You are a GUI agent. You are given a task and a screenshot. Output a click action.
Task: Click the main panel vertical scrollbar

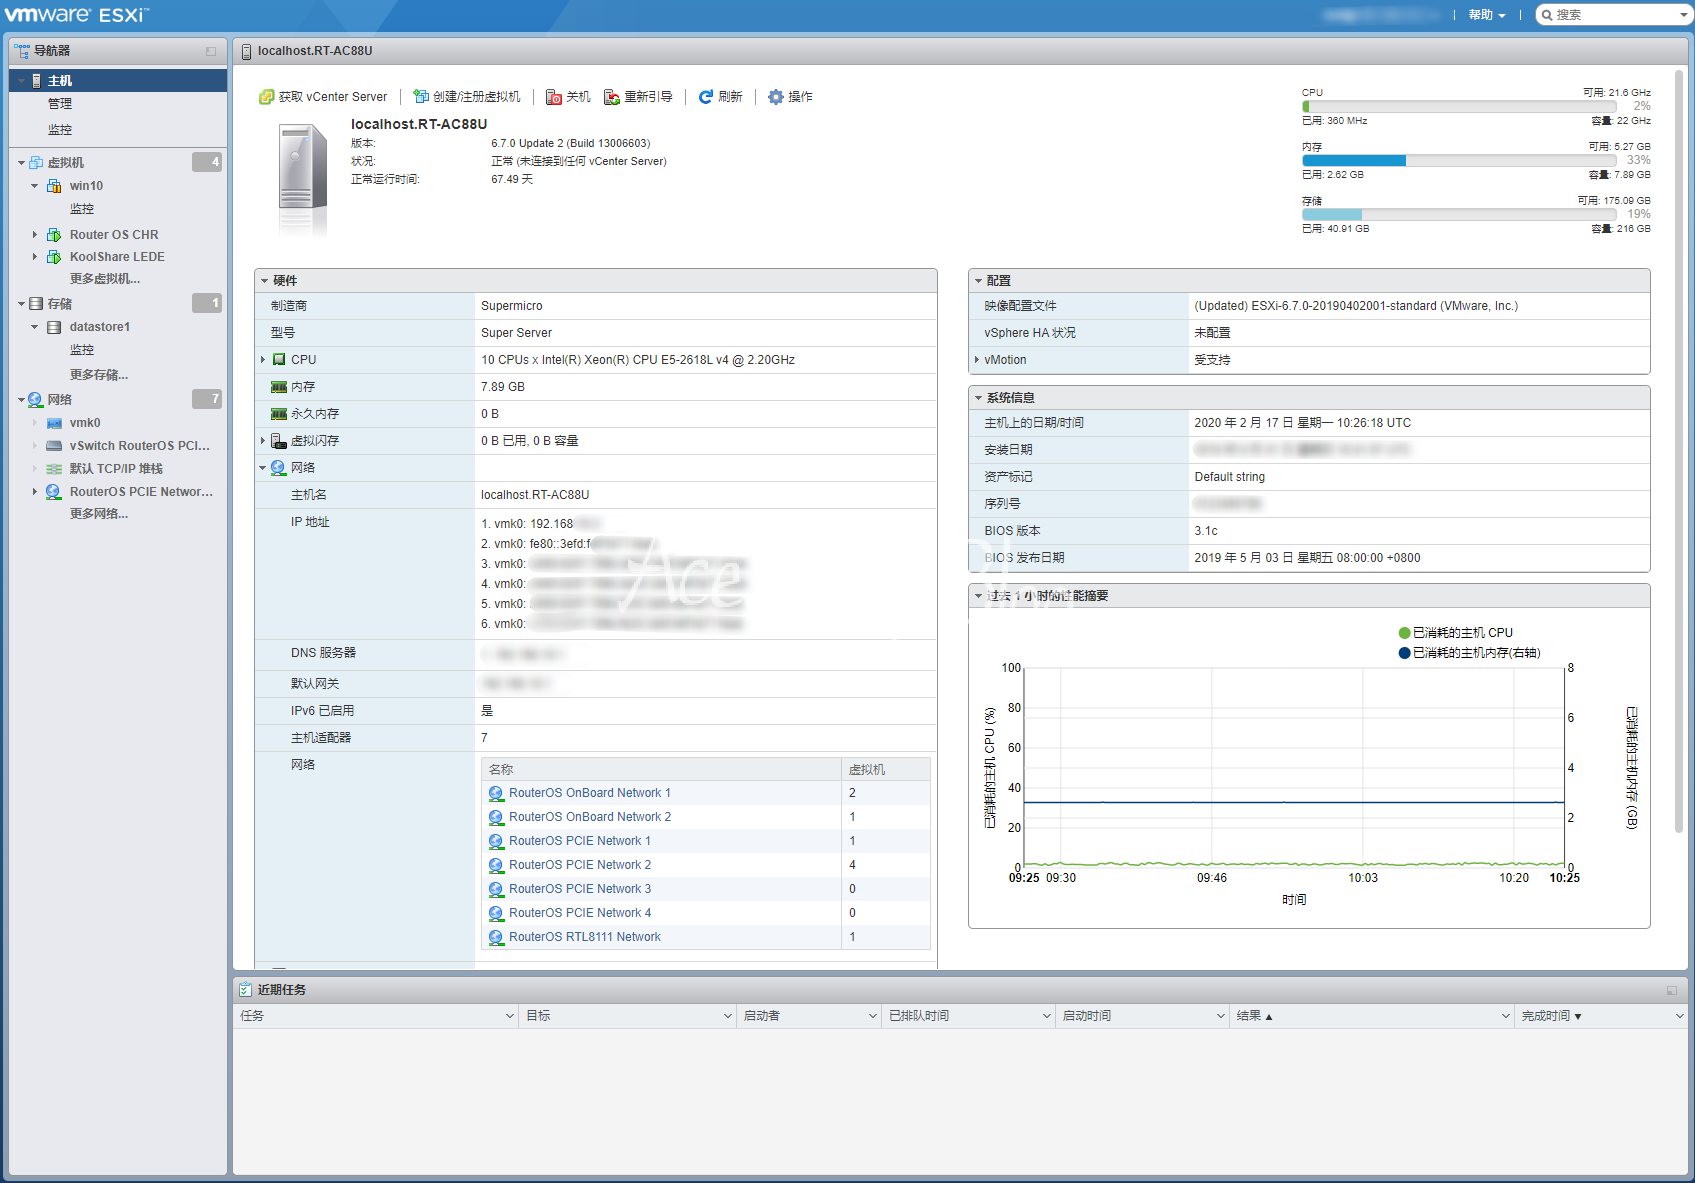1679,450
